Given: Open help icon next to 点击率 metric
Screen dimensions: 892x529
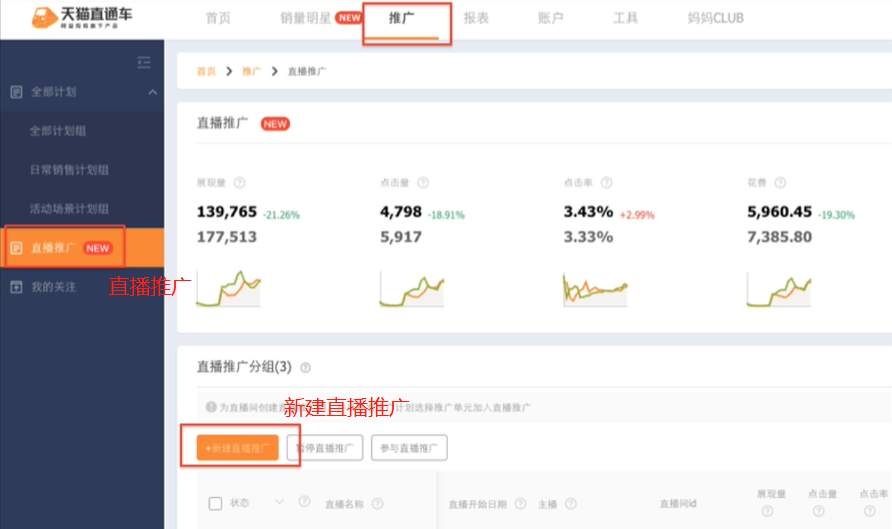Looking at the screenshot, I should [606, 183].
